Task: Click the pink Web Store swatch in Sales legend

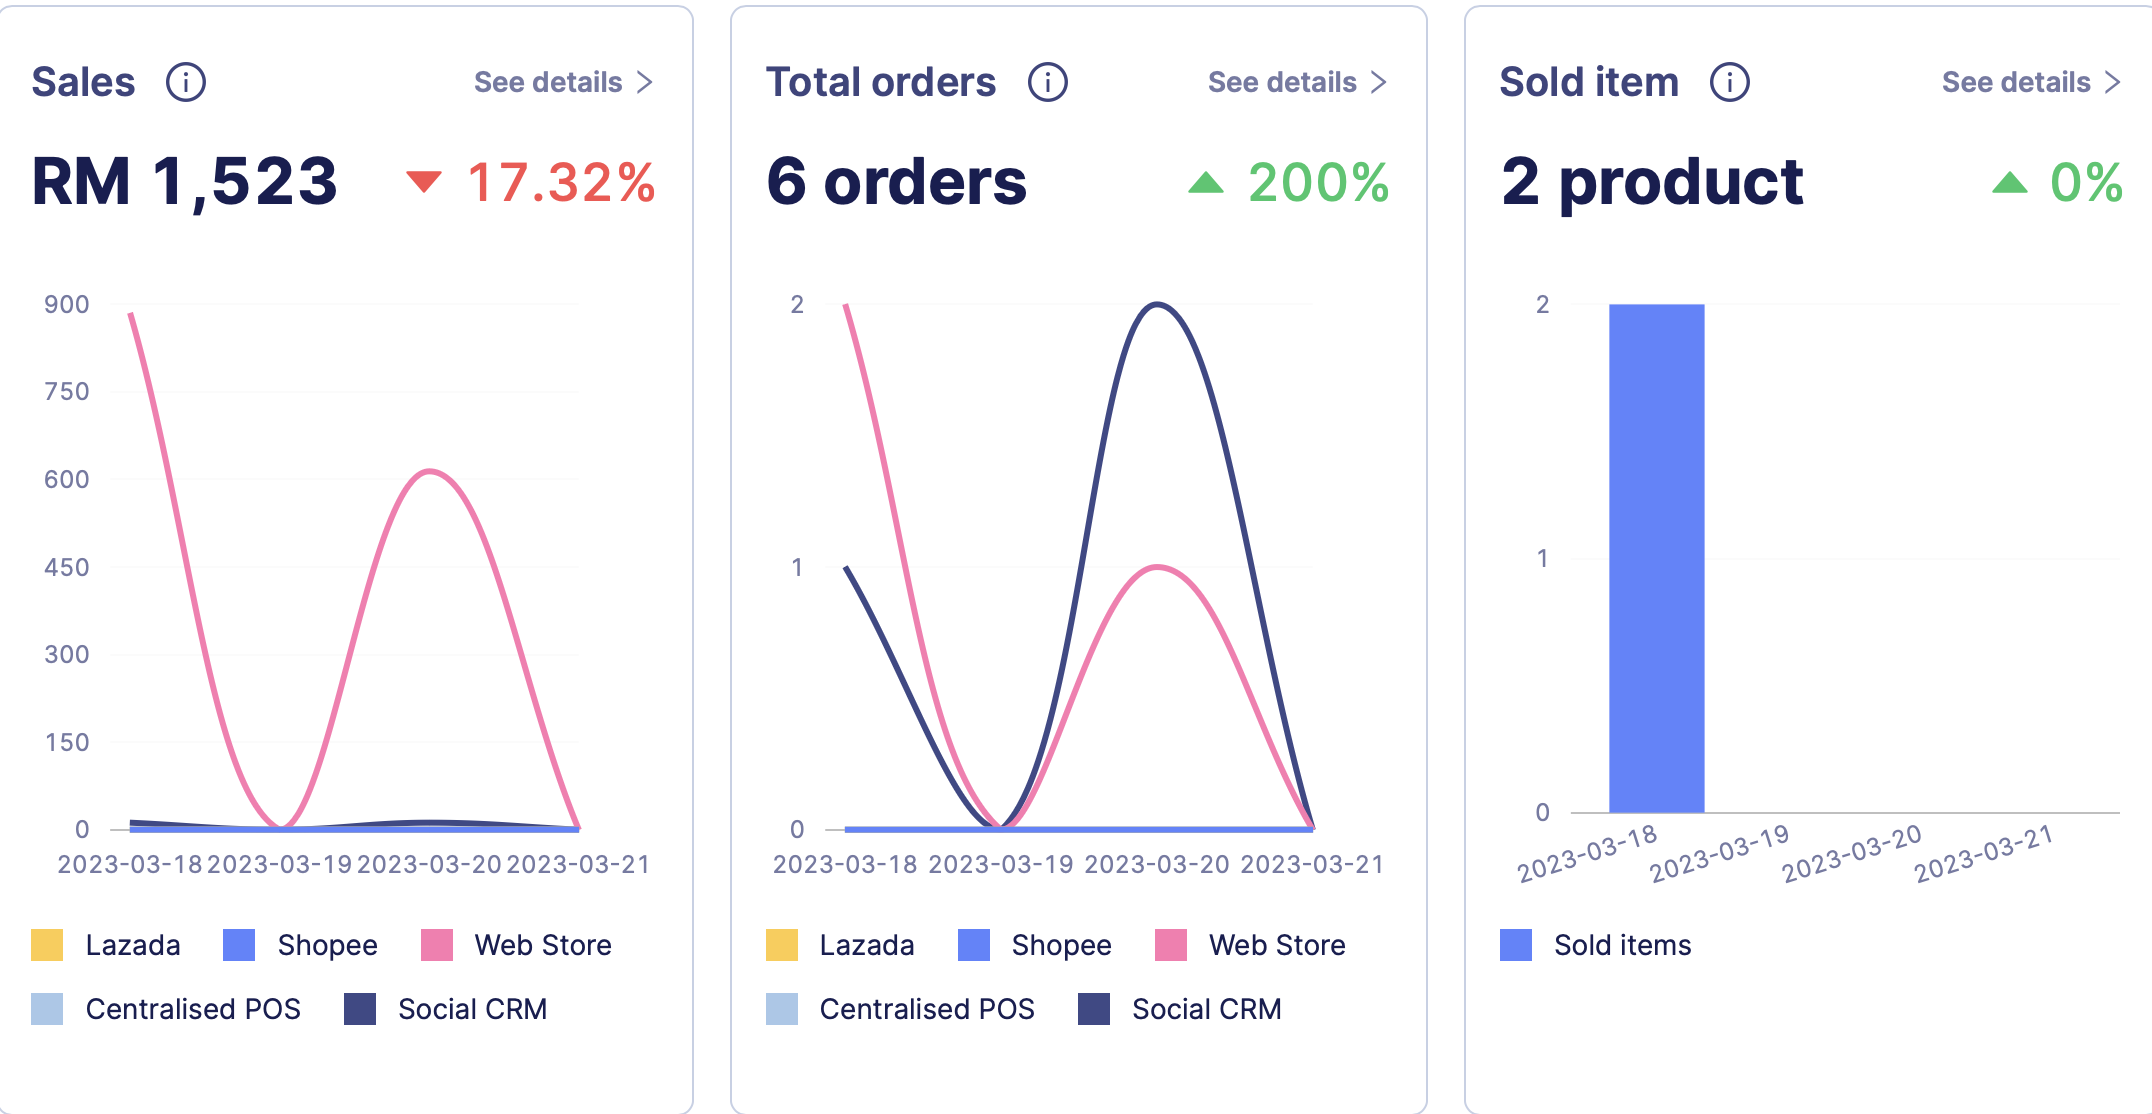Action: [x=437, y=945]
